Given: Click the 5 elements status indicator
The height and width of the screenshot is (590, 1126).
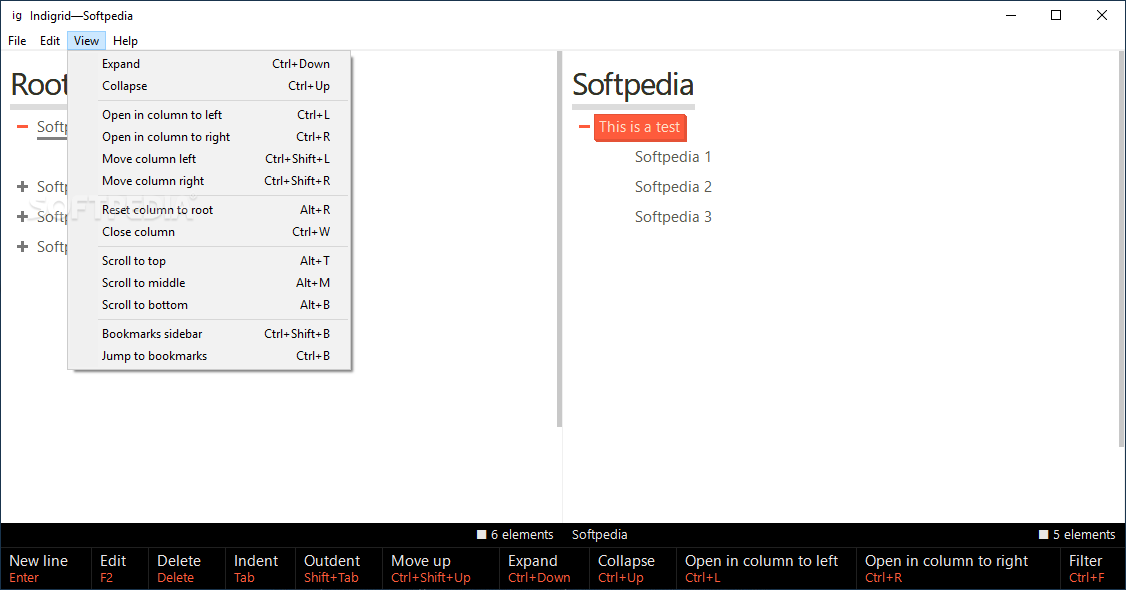Looking at the screenshot, I should [1077, 535].
